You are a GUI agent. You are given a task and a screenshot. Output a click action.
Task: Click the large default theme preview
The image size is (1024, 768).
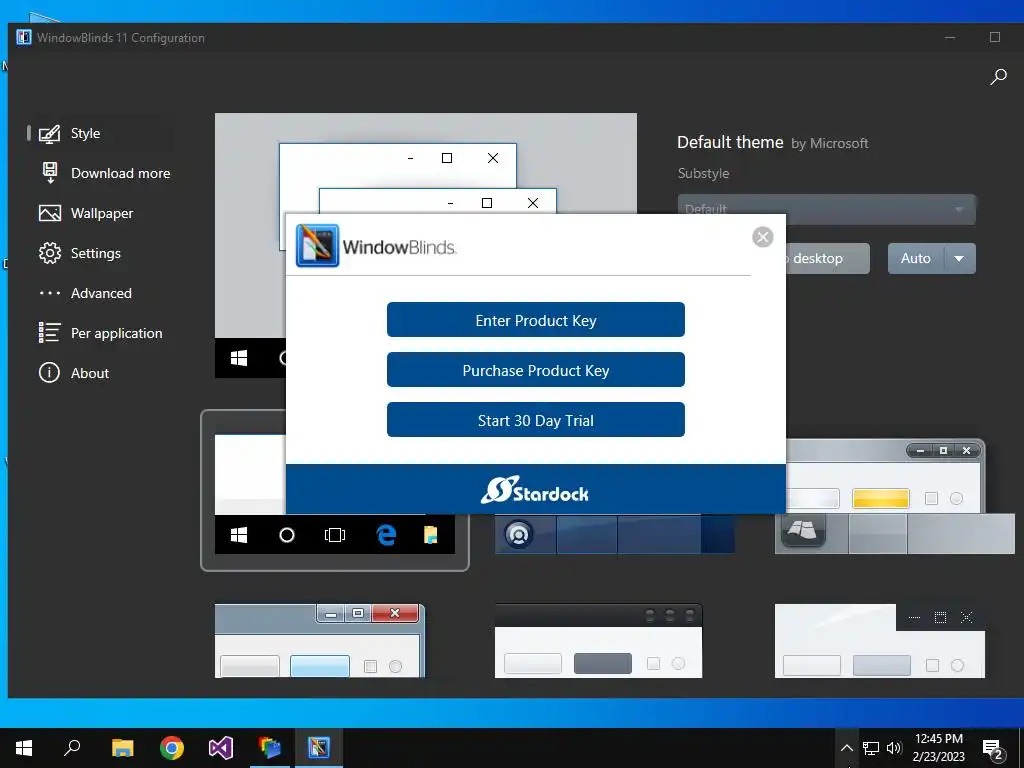coord(425,163)
